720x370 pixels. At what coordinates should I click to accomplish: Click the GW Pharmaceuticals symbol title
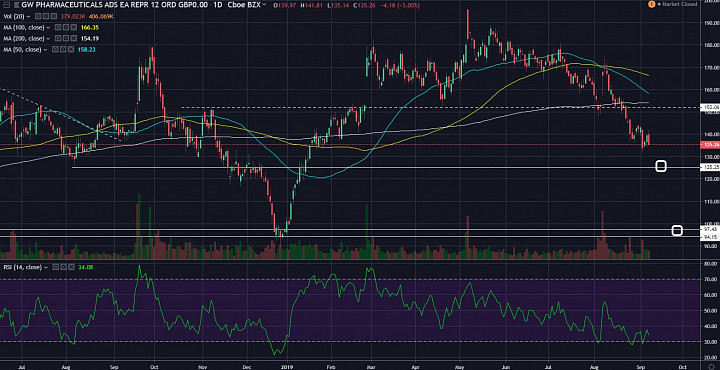tap(114, 5)
